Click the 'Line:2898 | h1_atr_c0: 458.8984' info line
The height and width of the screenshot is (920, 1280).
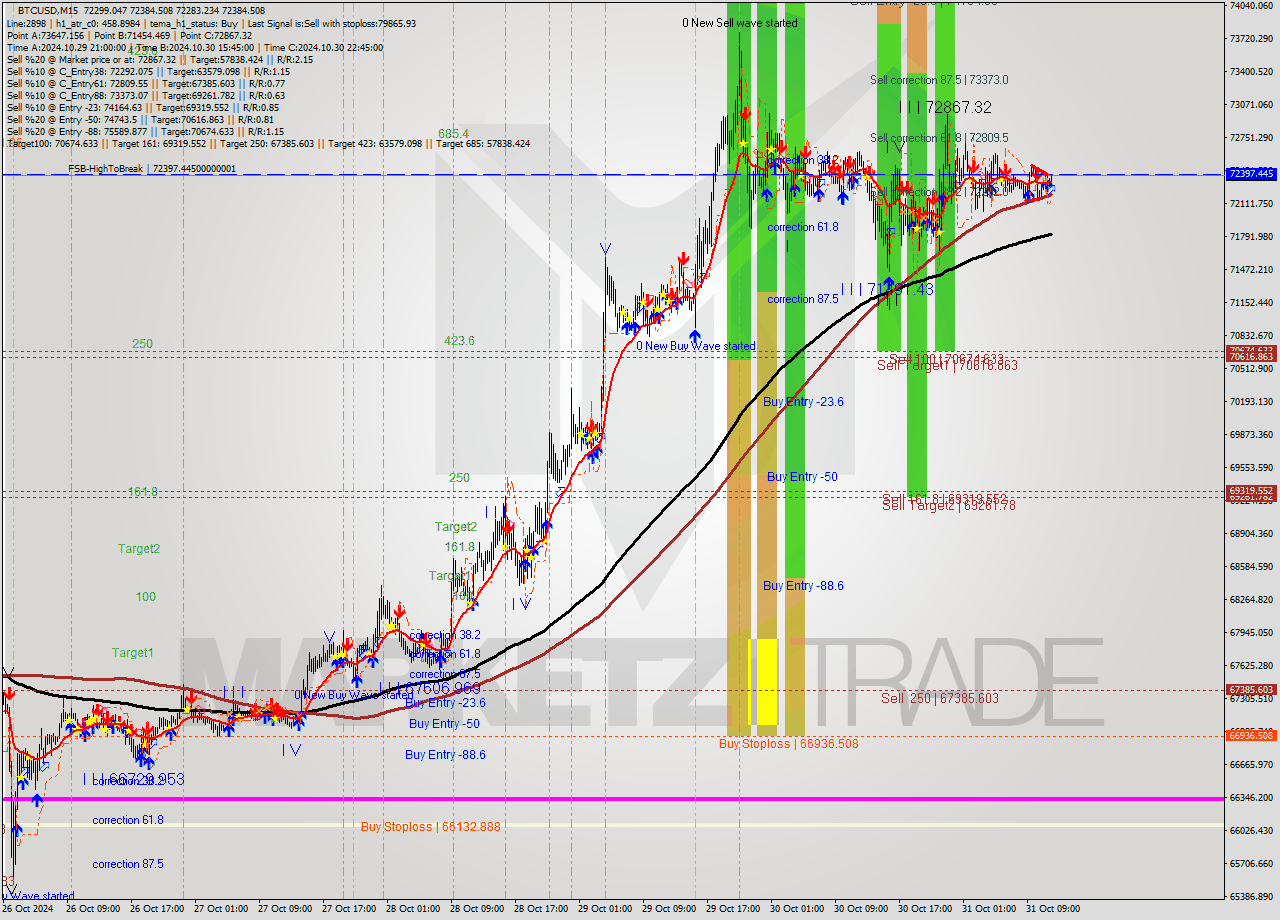point(211,23)
